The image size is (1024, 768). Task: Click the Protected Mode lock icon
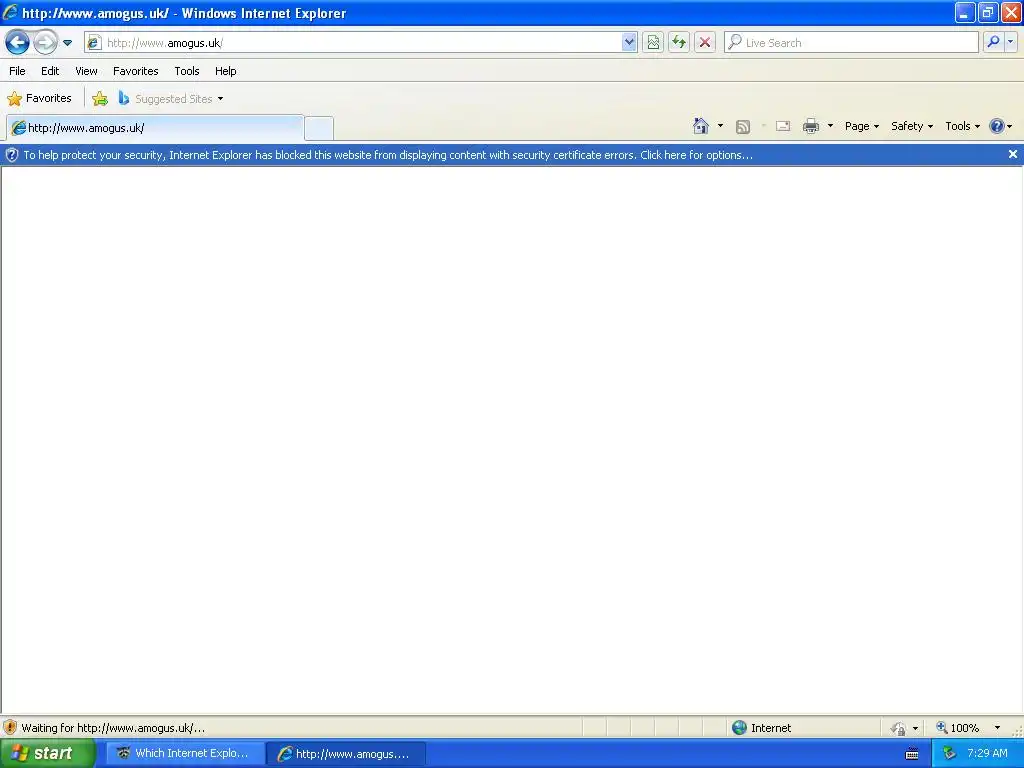click(x=899, y=728)
